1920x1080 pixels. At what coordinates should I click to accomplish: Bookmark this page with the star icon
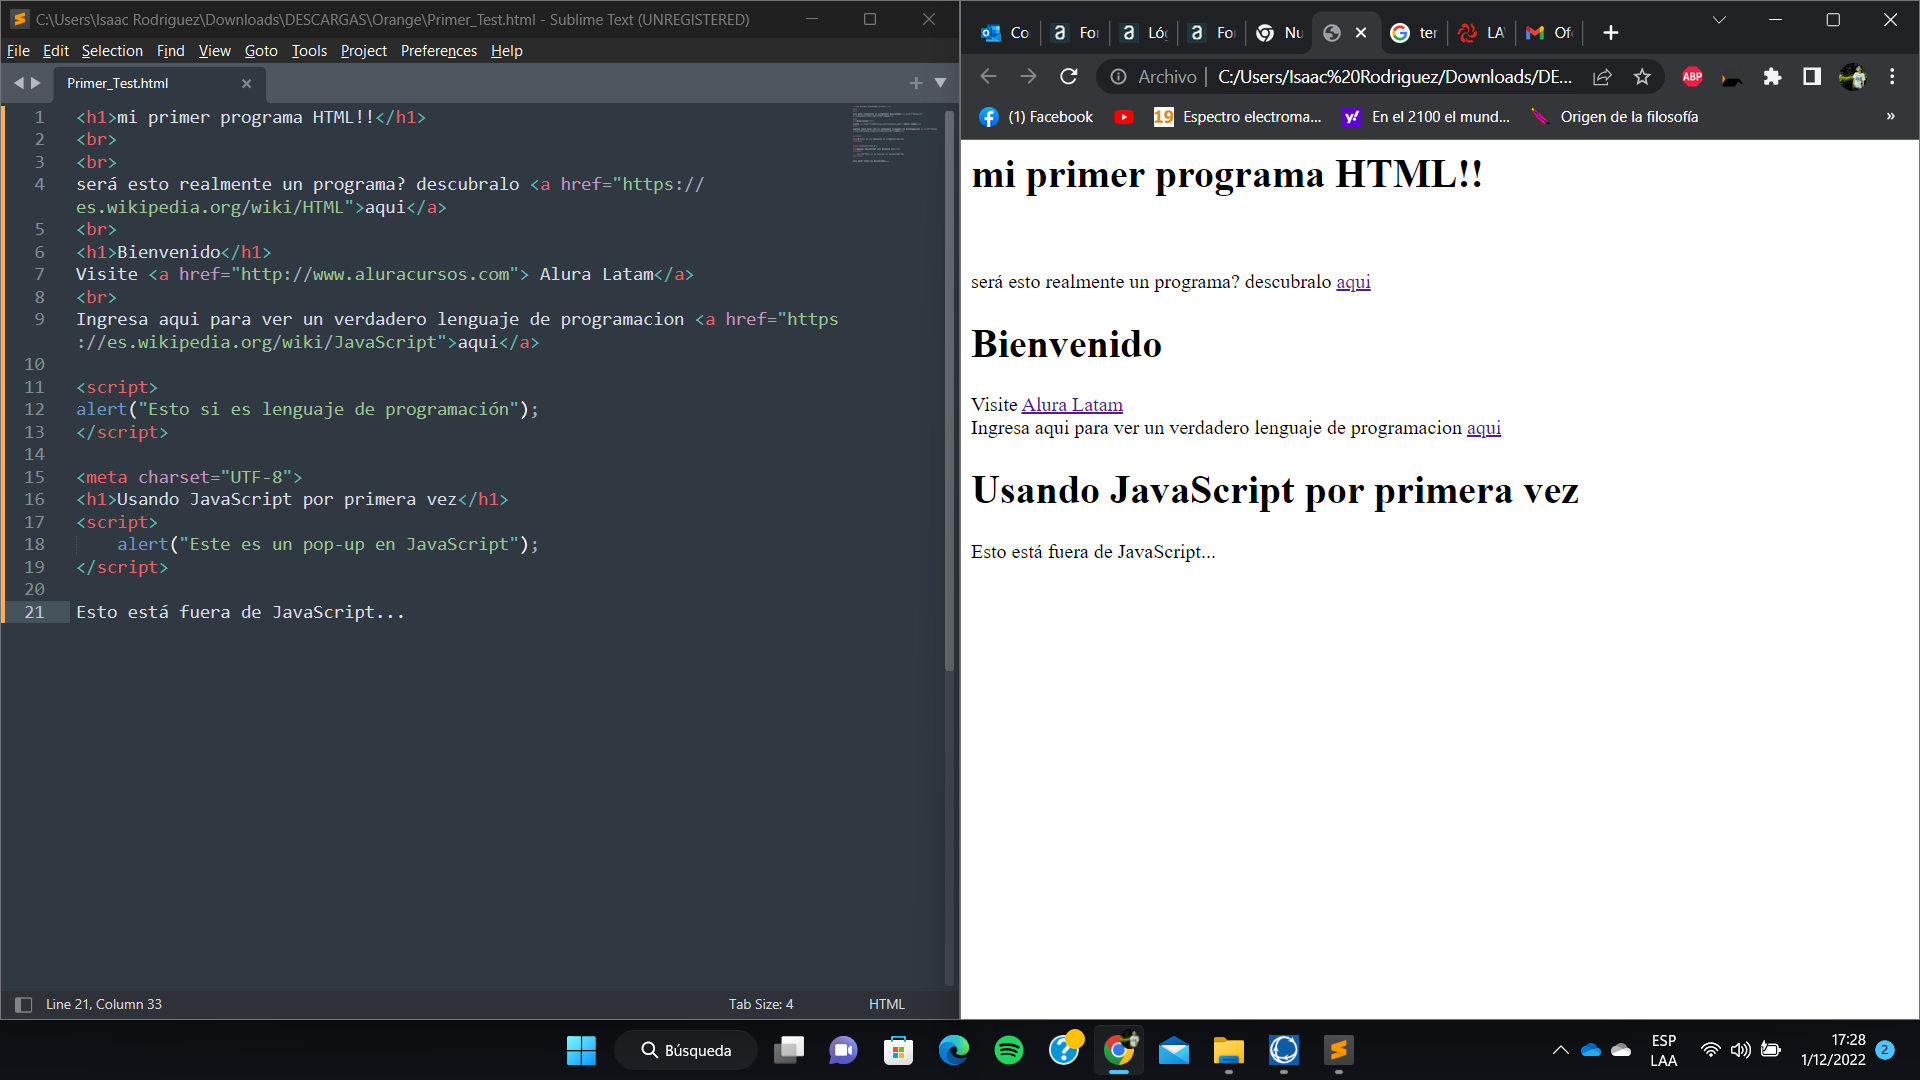tap(1642, 76)
